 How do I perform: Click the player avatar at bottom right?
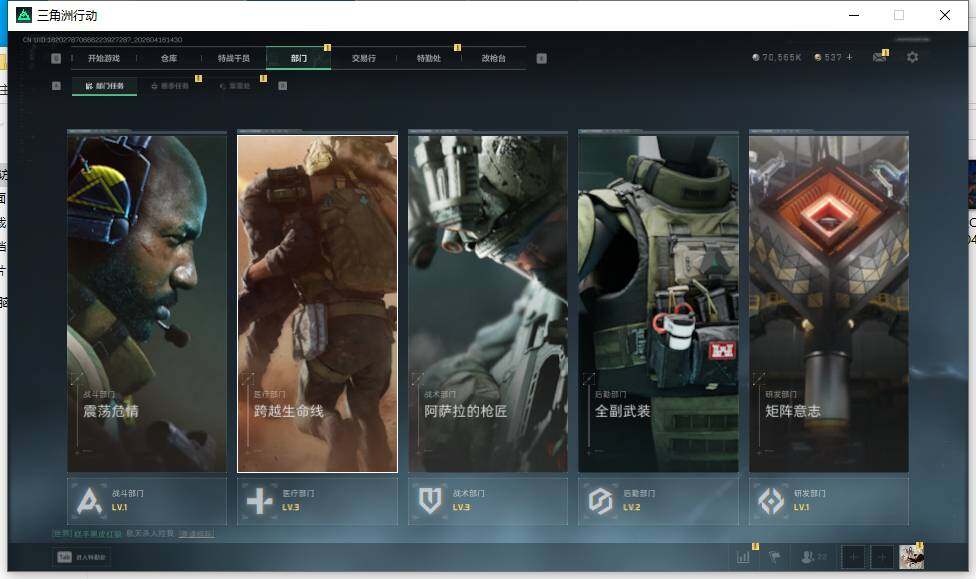coord(910,557)
